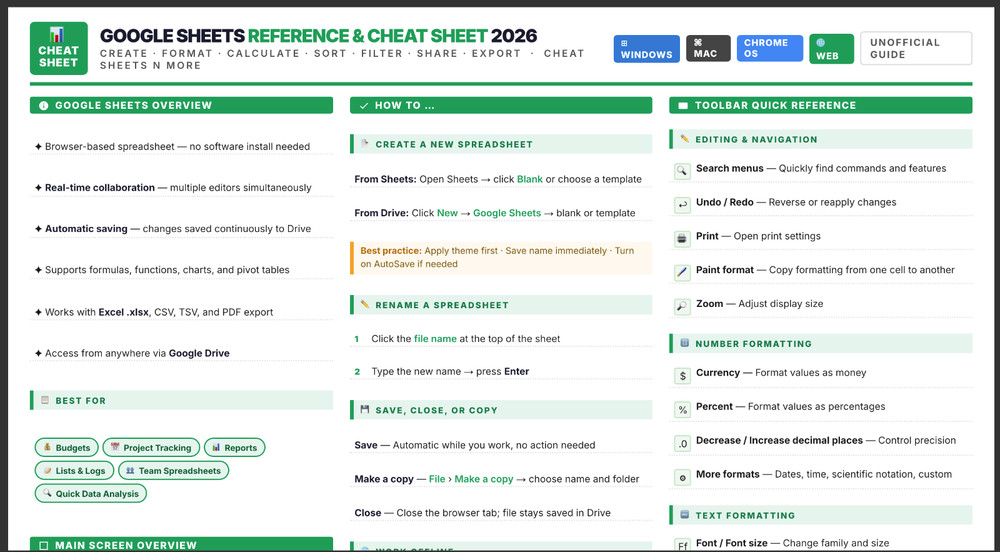Click the pencil icon beside Editing & Navigation

(684, 138)
